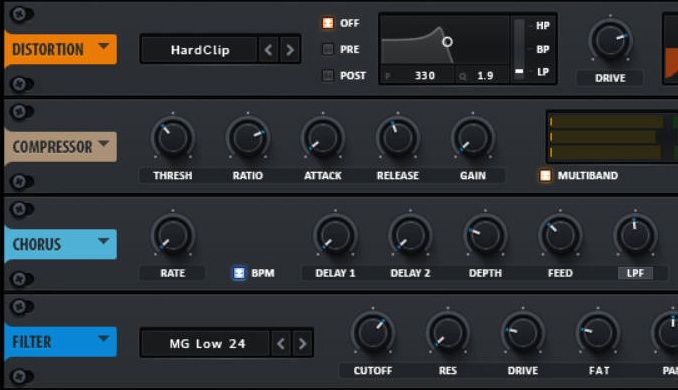The width and height of the screenshot is (678, 390).
Task: Click the HP/BP/LP filter type slider
Action: coord(519,49)
